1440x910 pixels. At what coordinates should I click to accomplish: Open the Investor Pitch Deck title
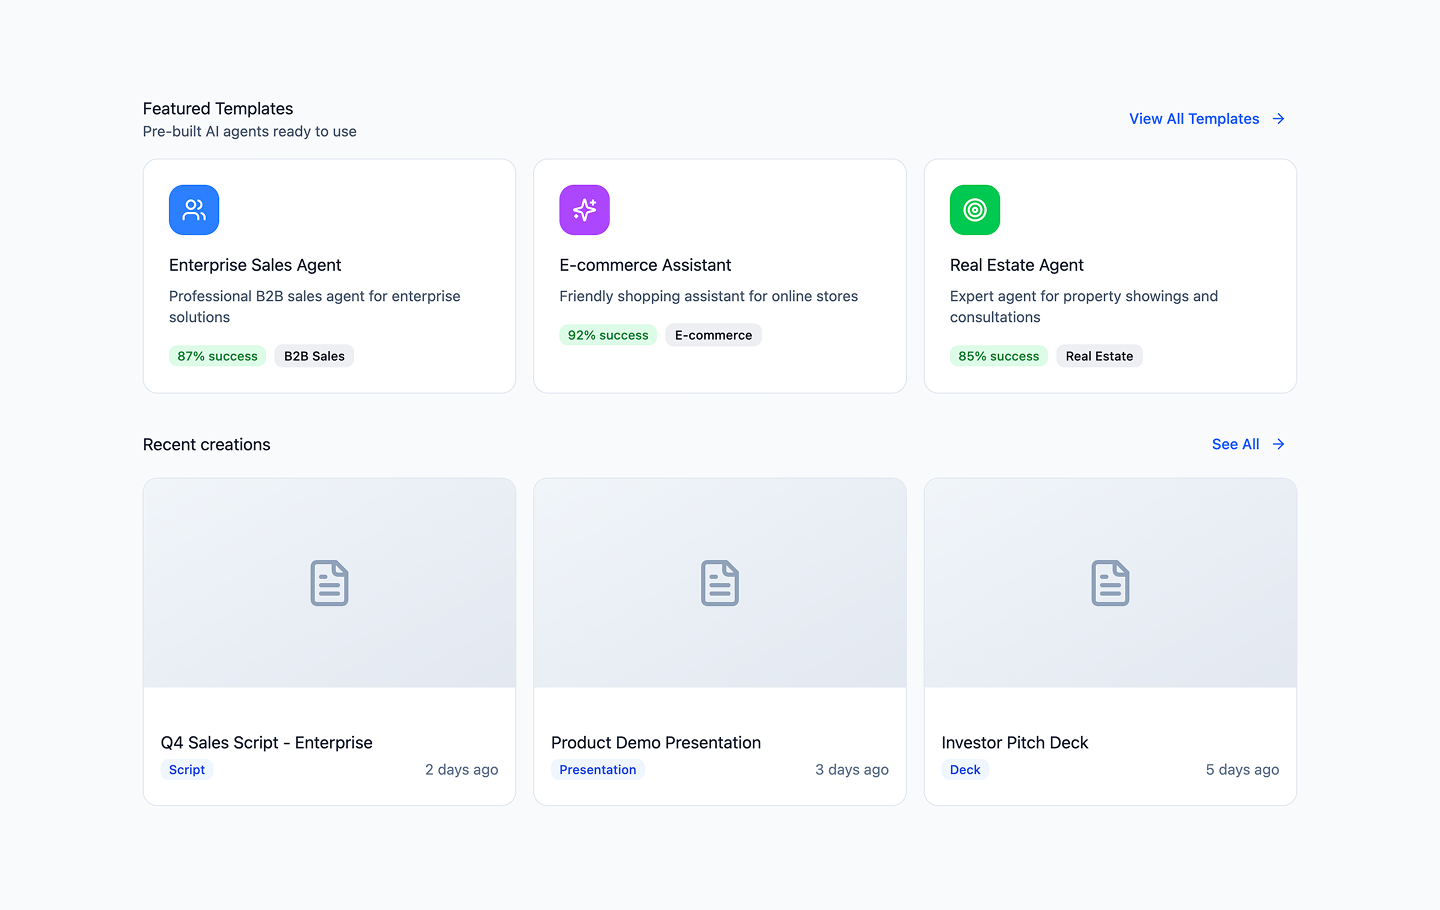pyautogui.click(x=1014, y=743)
